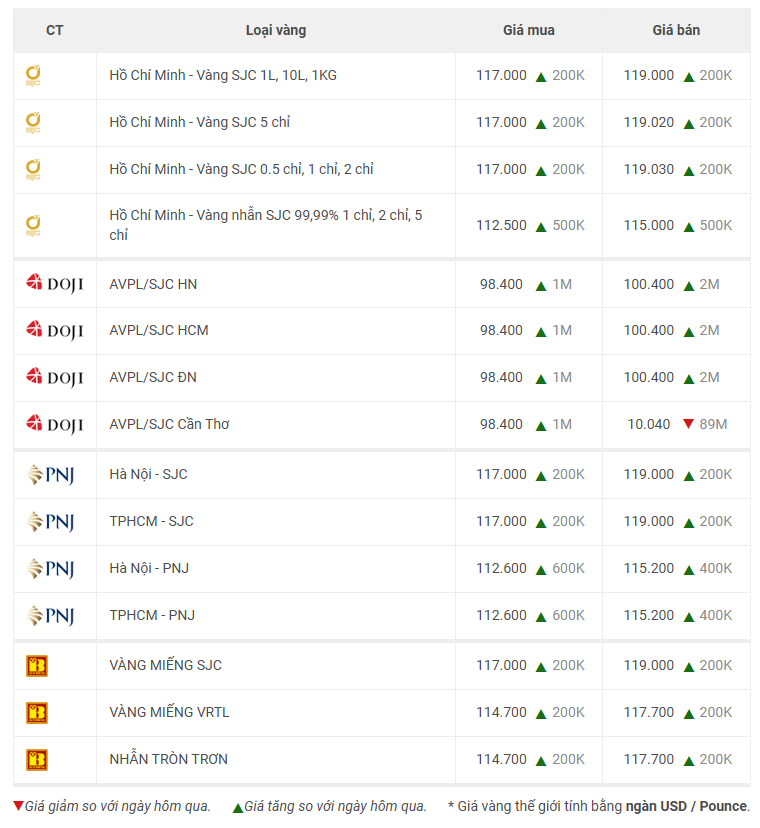Click 400K change in TPHCM - PNJ row
Image resolution: width=760 pixels, height=828 pixels.
pos(716,616)
